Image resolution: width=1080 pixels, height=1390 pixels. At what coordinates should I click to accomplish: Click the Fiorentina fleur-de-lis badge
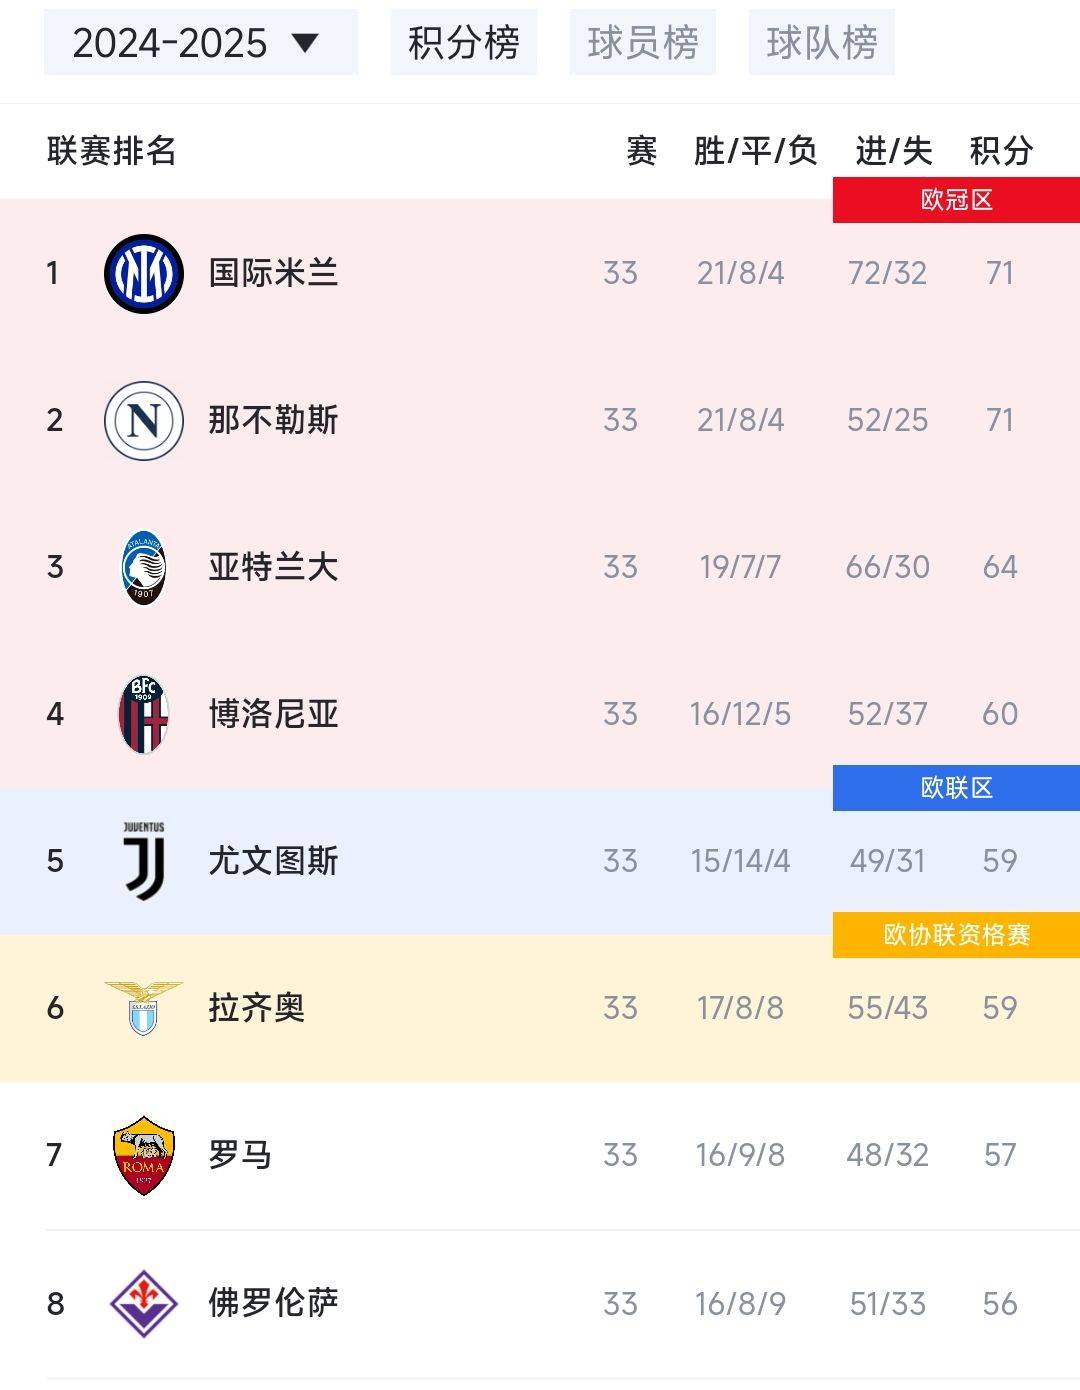coord(143,1302)
